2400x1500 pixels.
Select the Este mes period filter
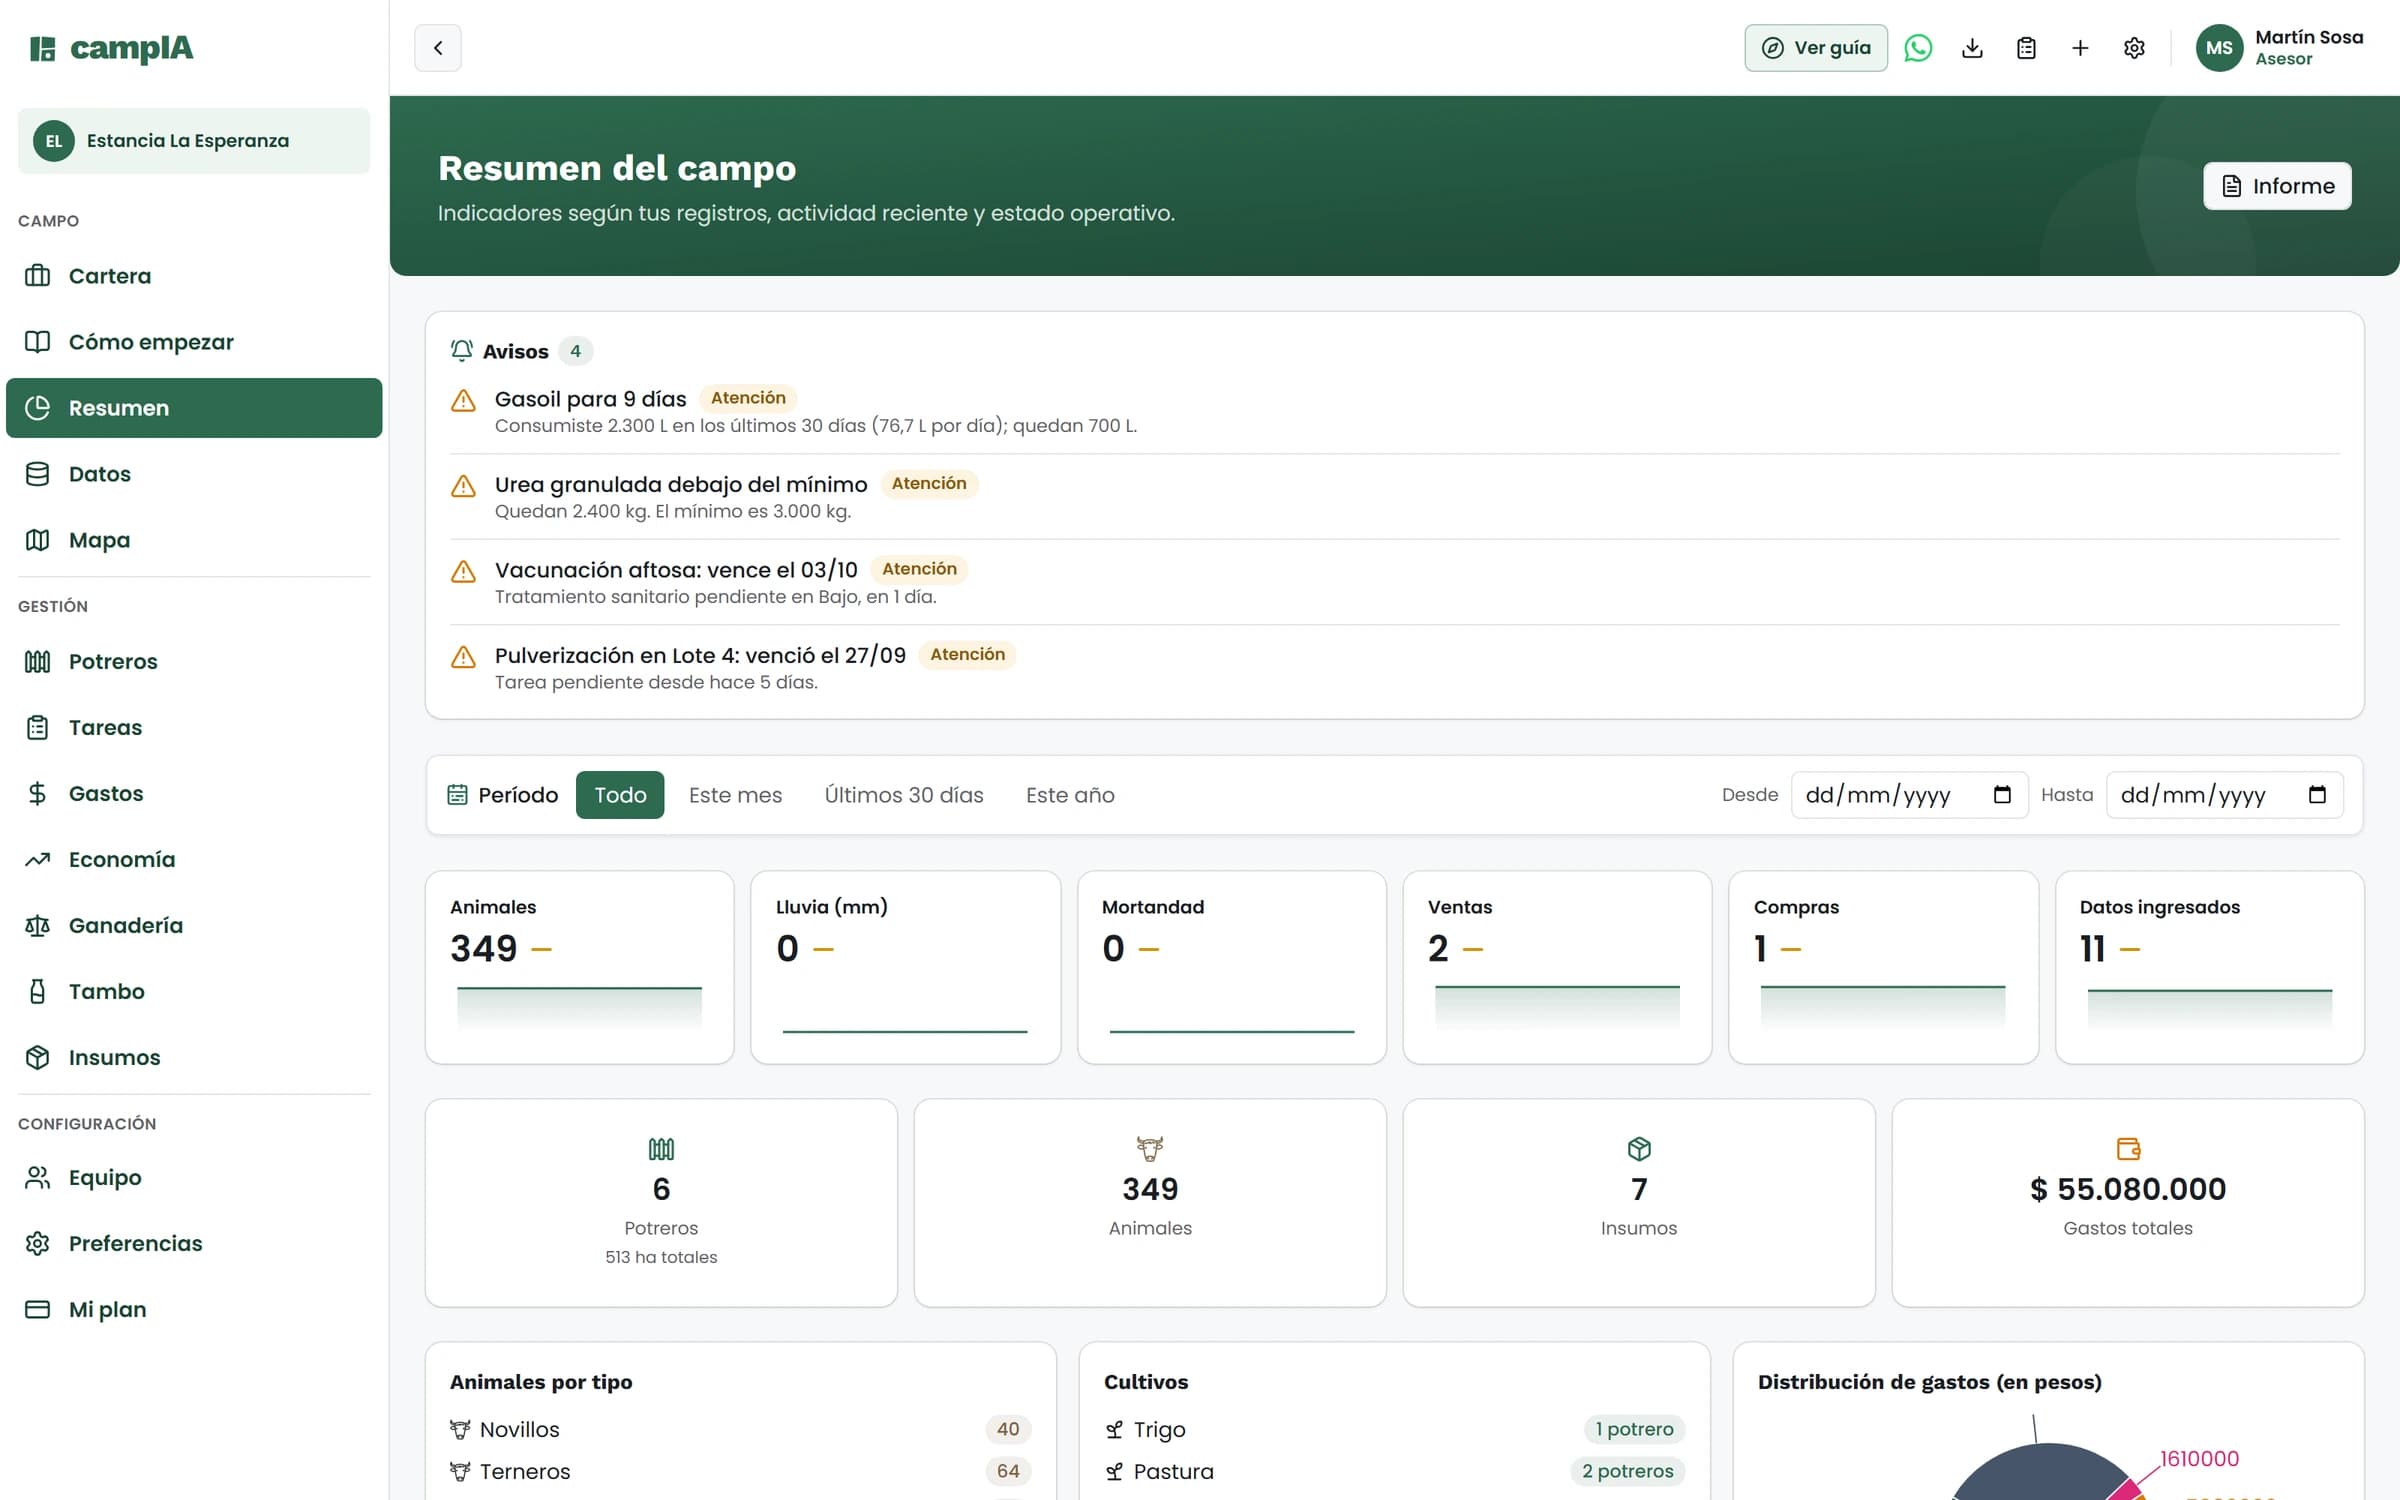(735, 795)
